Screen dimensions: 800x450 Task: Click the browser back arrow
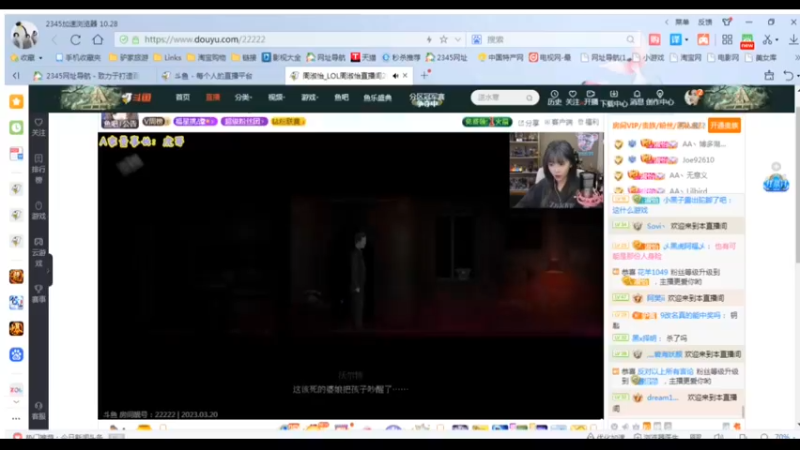55,39
